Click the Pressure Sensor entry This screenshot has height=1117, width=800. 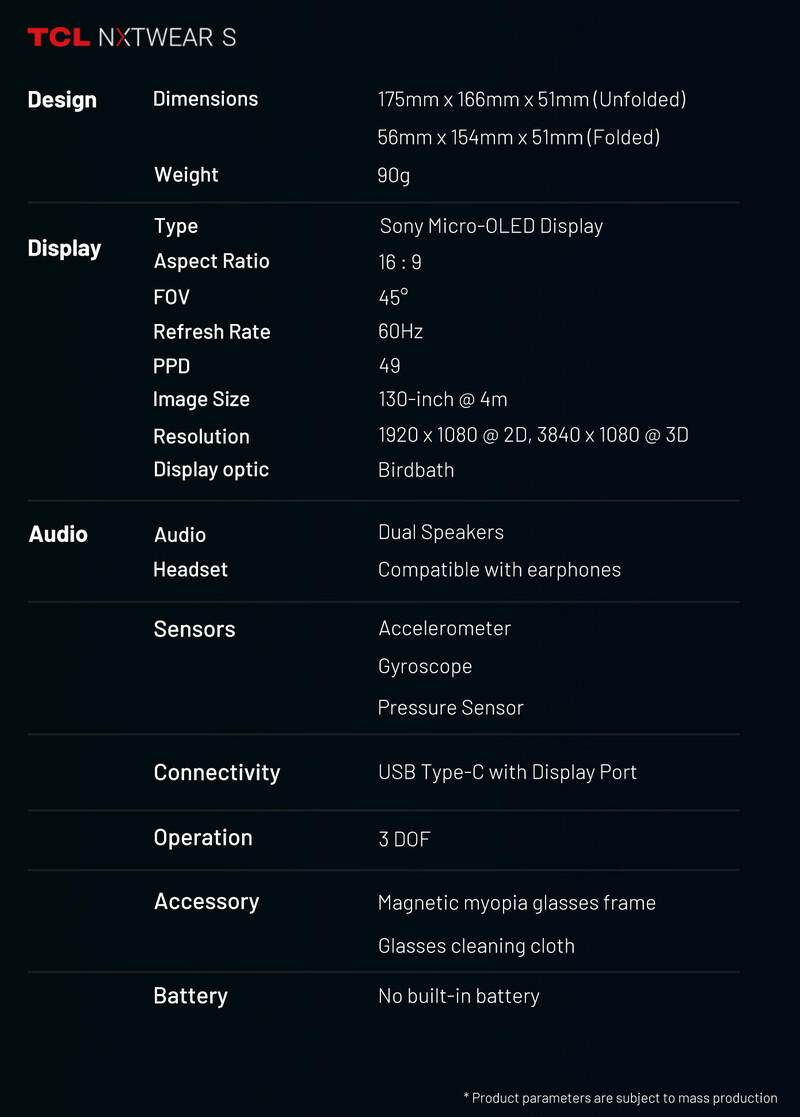[x=450, y=708]
